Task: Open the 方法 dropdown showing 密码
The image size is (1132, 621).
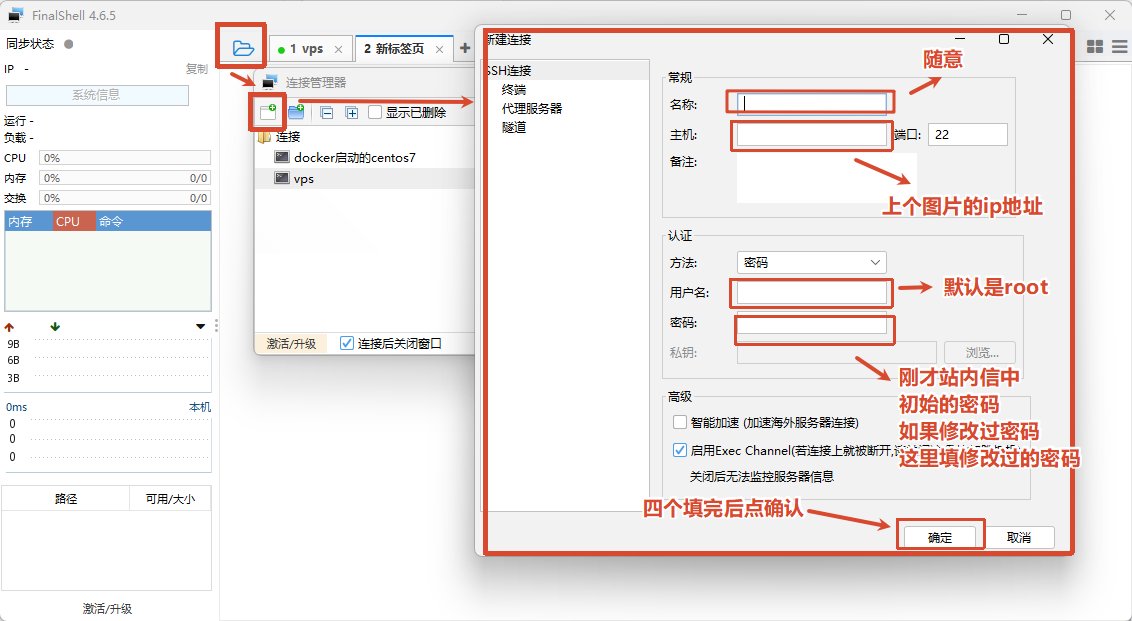Action: click(811, 262)
